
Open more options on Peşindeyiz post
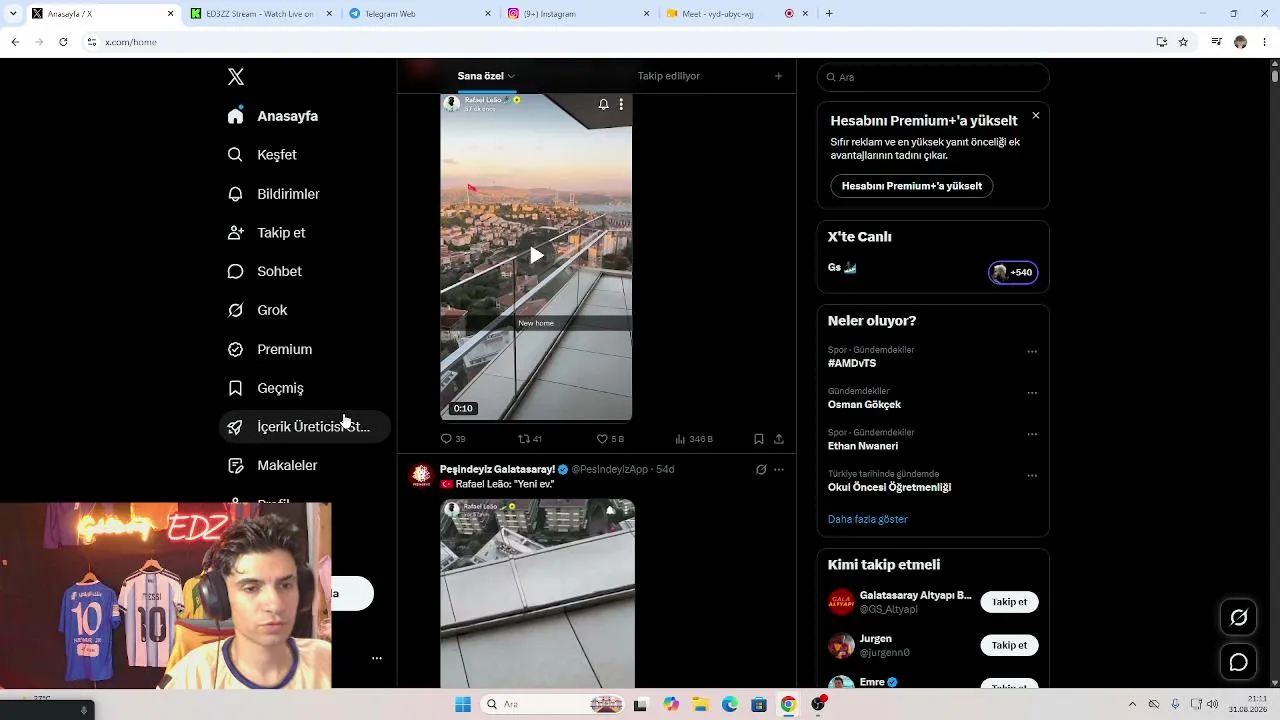779,470
